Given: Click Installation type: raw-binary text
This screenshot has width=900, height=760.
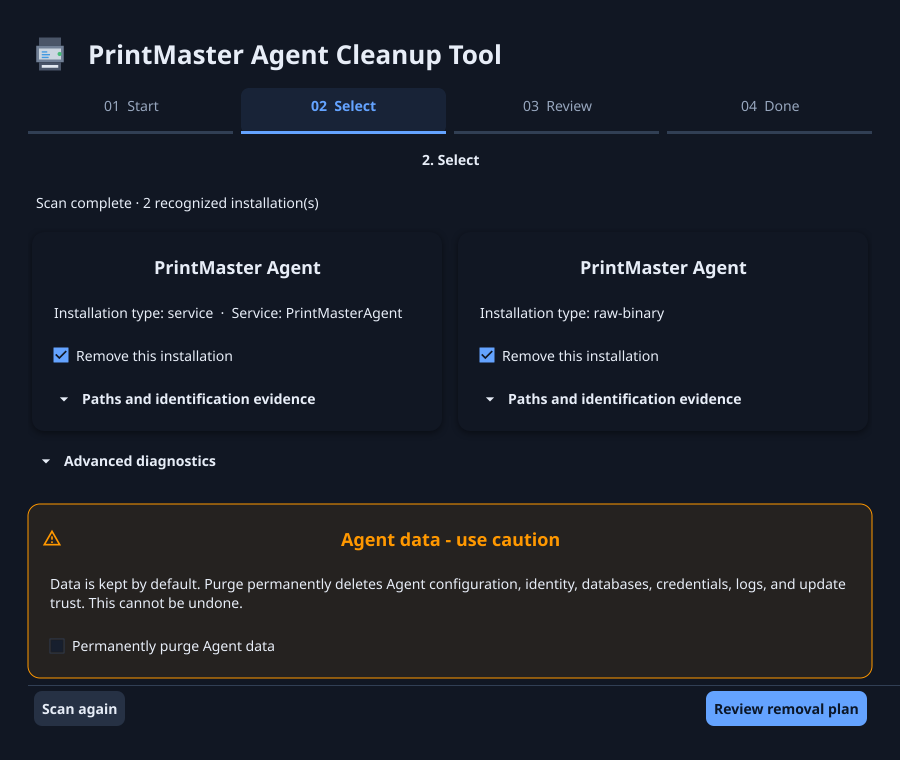Looking at the screenshot, I should (x=572, y=313).
